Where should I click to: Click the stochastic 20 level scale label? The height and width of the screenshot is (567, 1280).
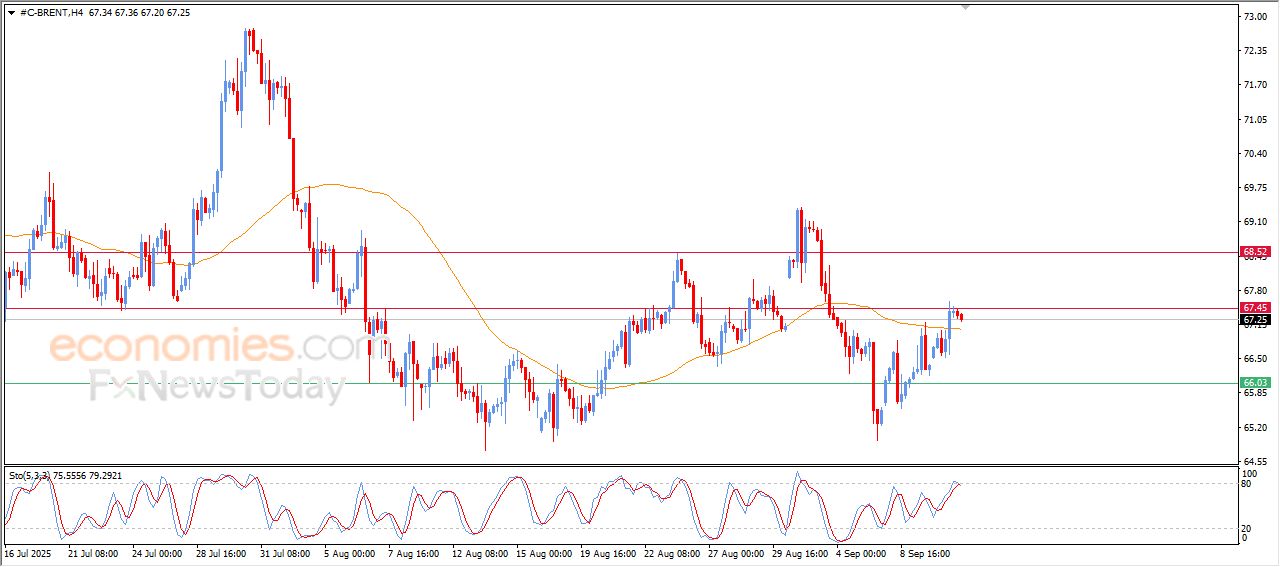click(x=1245, y=528)
